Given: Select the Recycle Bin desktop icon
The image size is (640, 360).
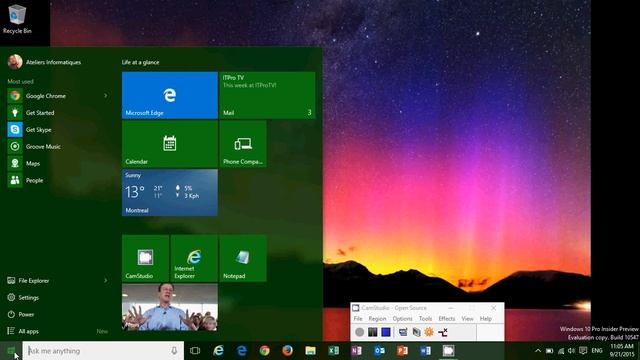Looking at the screenshot, I should click(x=17, y=19).
